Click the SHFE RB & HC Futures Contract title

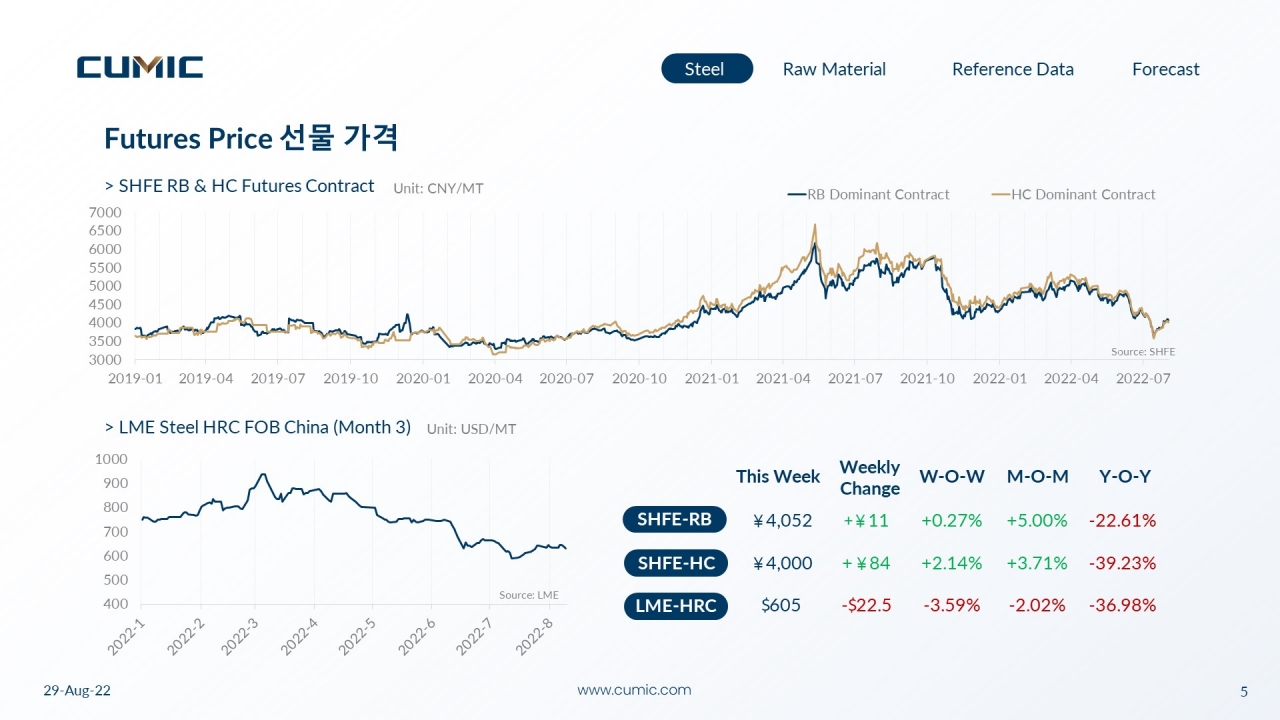click(240, 186)
